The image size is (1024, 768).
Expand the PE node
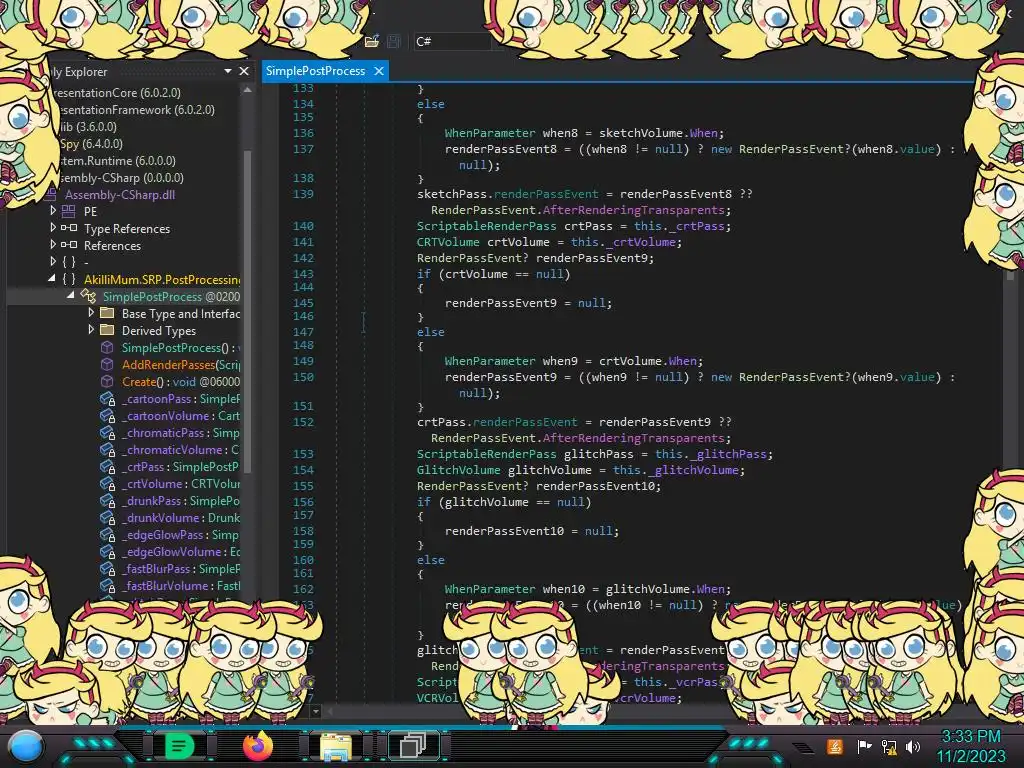click(x=53, y=210)
